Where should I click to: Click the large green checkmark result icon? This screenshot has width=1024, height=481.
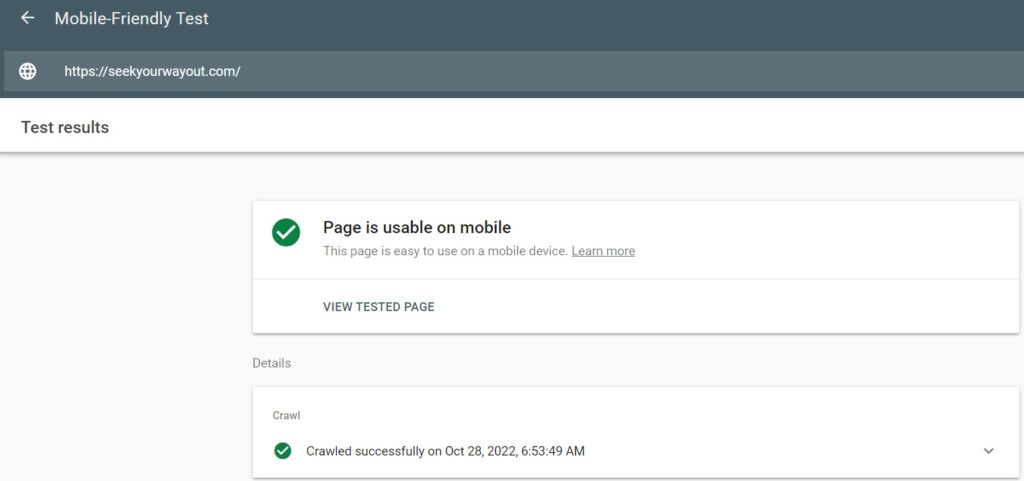pos(286,232)
